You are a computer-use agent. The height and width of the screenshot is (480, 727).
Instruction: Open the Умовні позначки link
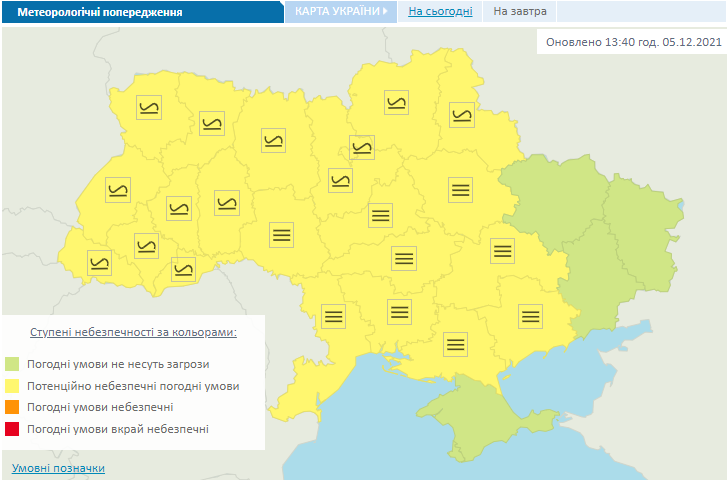point(58,468)
